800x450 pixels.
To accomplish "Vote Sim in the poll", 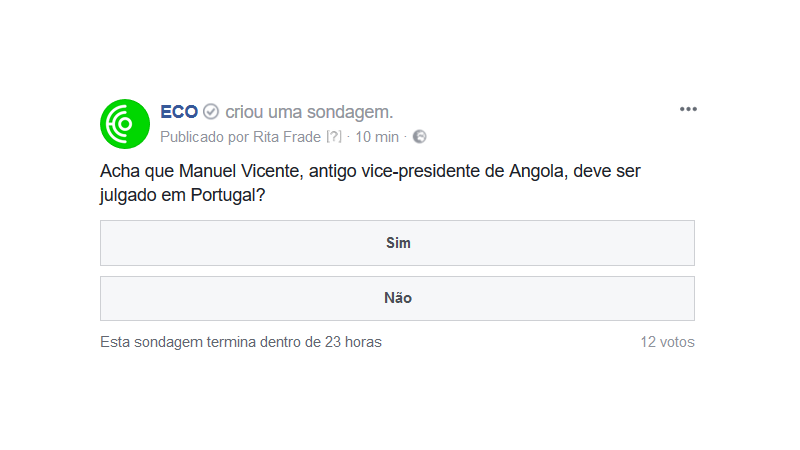I will (397, 243).
